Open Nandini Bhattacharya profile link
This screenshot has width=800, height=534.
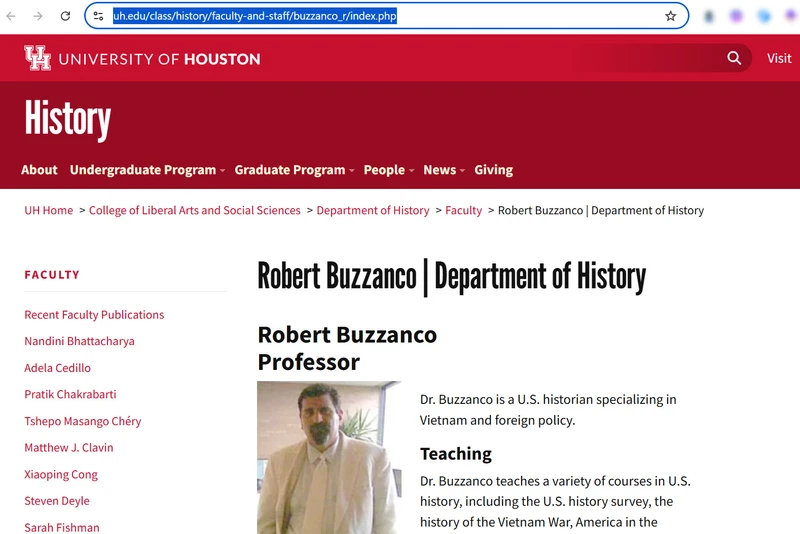tap(80, 341)
